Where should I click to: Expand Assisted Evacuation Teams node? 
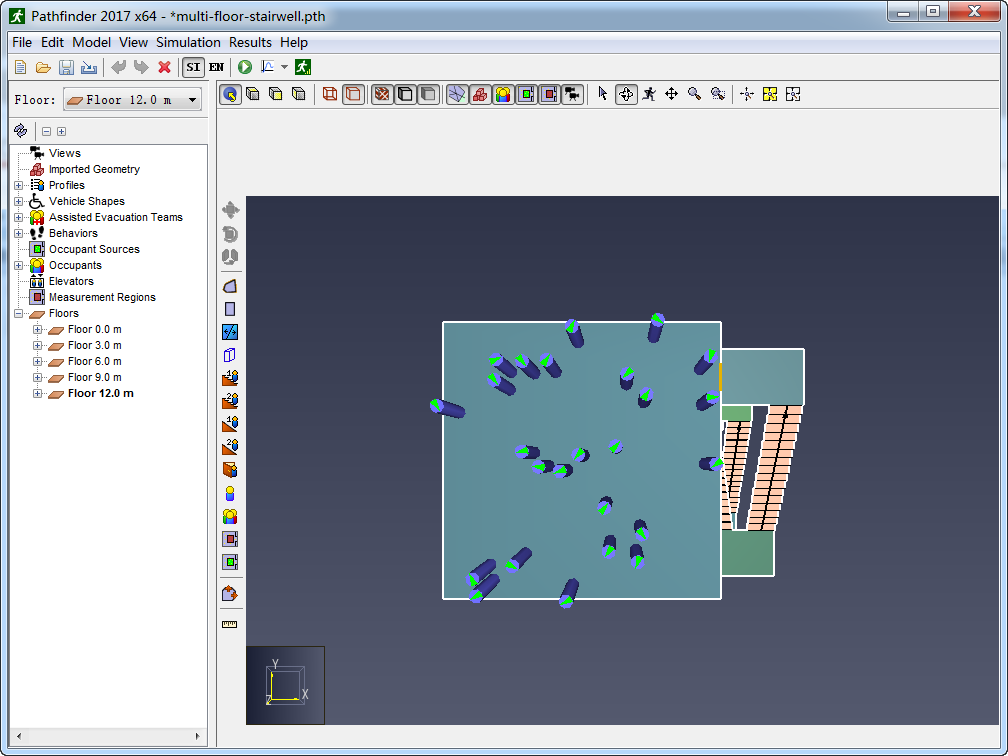click(19, 217)
